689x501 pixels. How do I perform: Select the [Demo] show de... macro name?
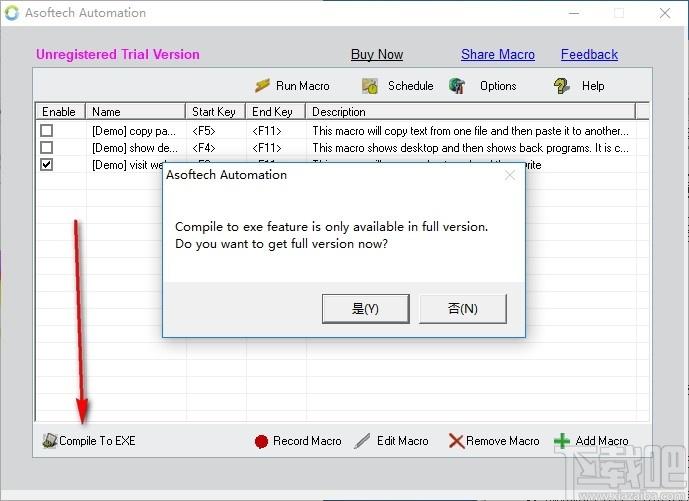[x=134, y=148]
